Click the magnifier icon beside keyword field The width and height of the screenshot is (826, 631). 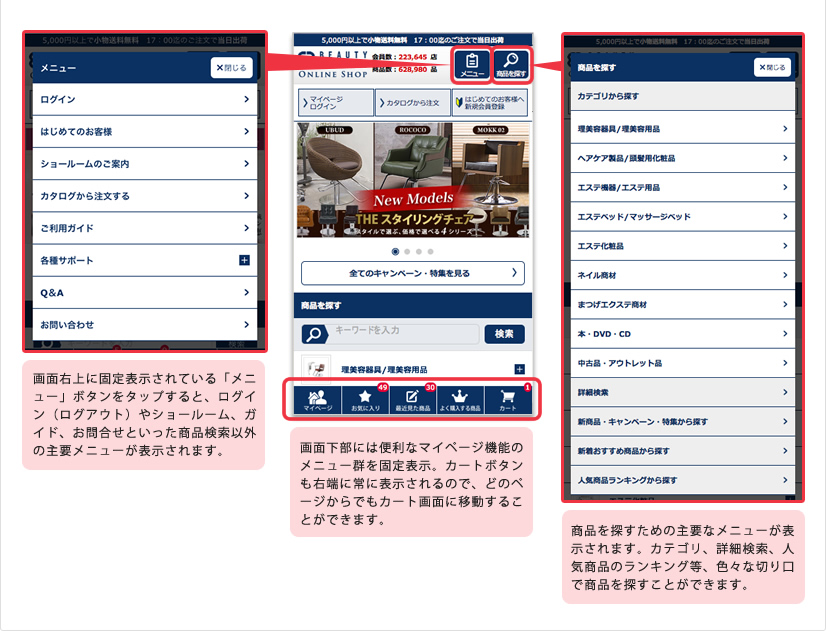click(x=314, y=335)
